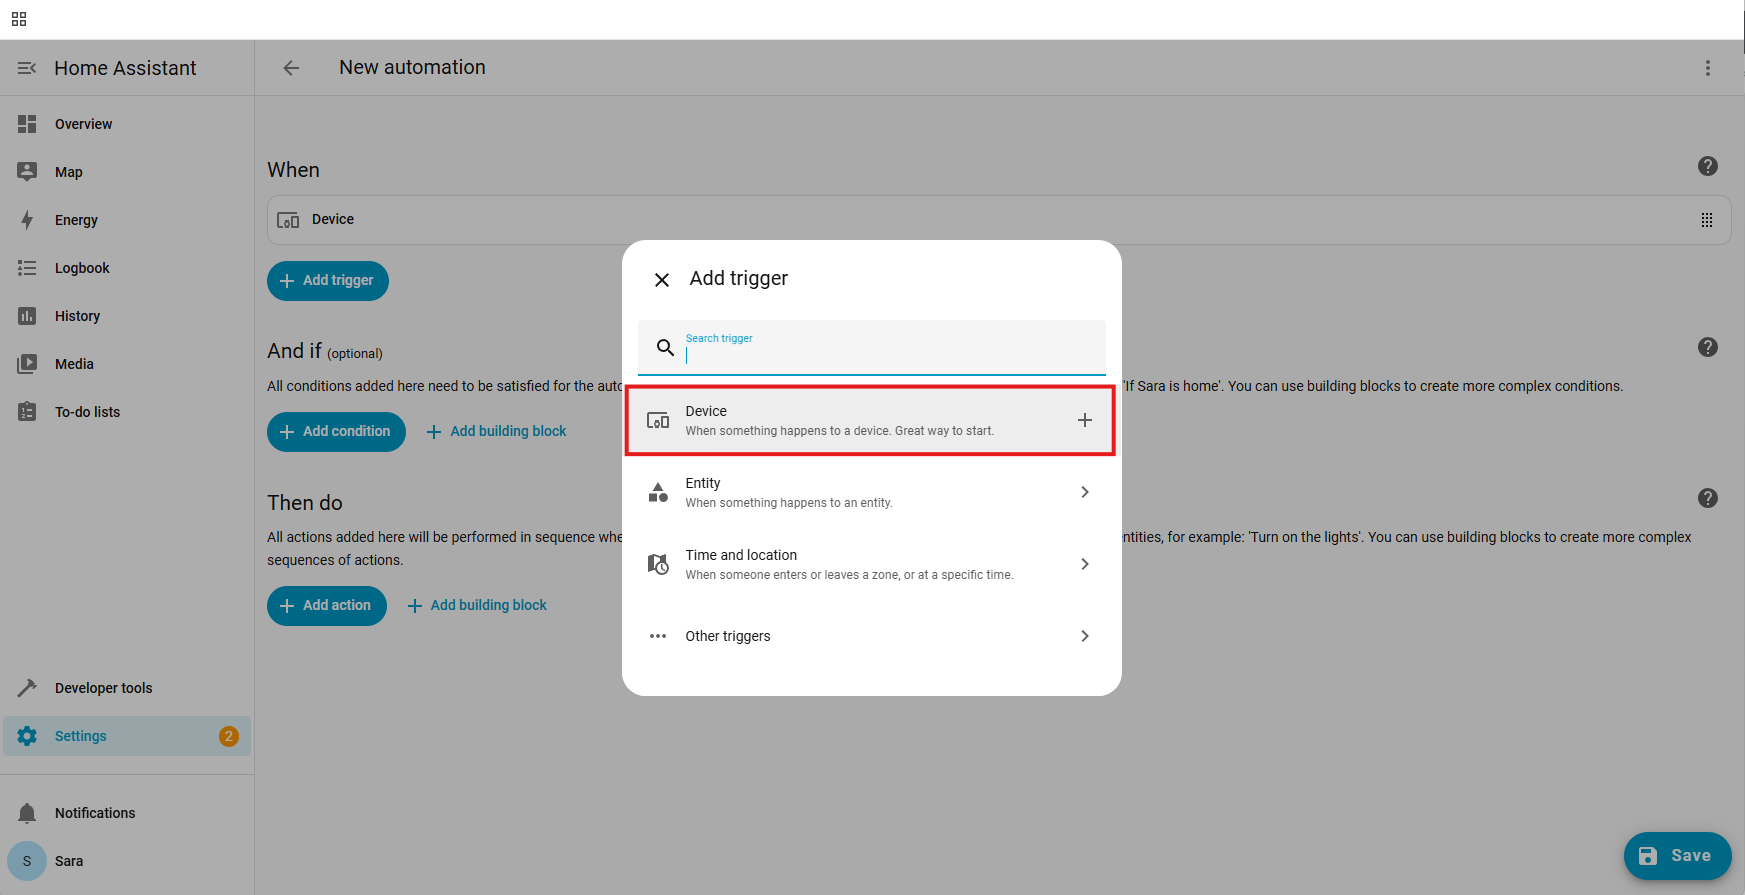Click the Add condition button
The image size is (1745, 895).
336,432
